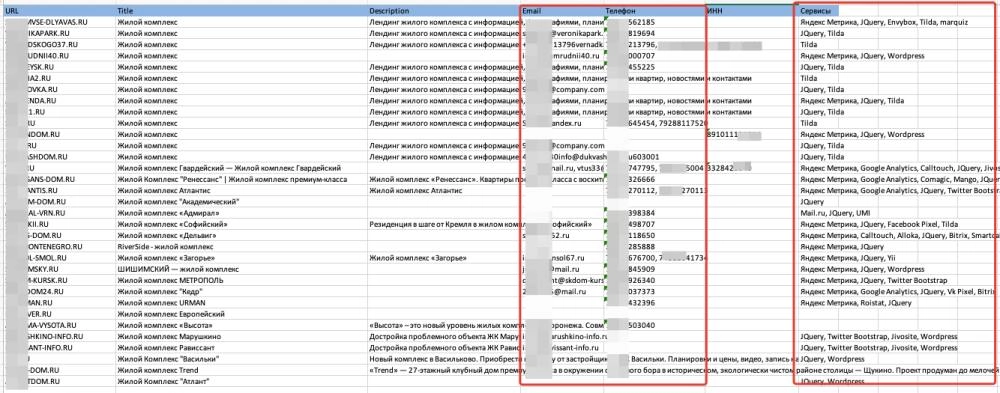This screenshot has height=393, width=1000.
Task: Select the URL column header
Action: coord(59,11)
